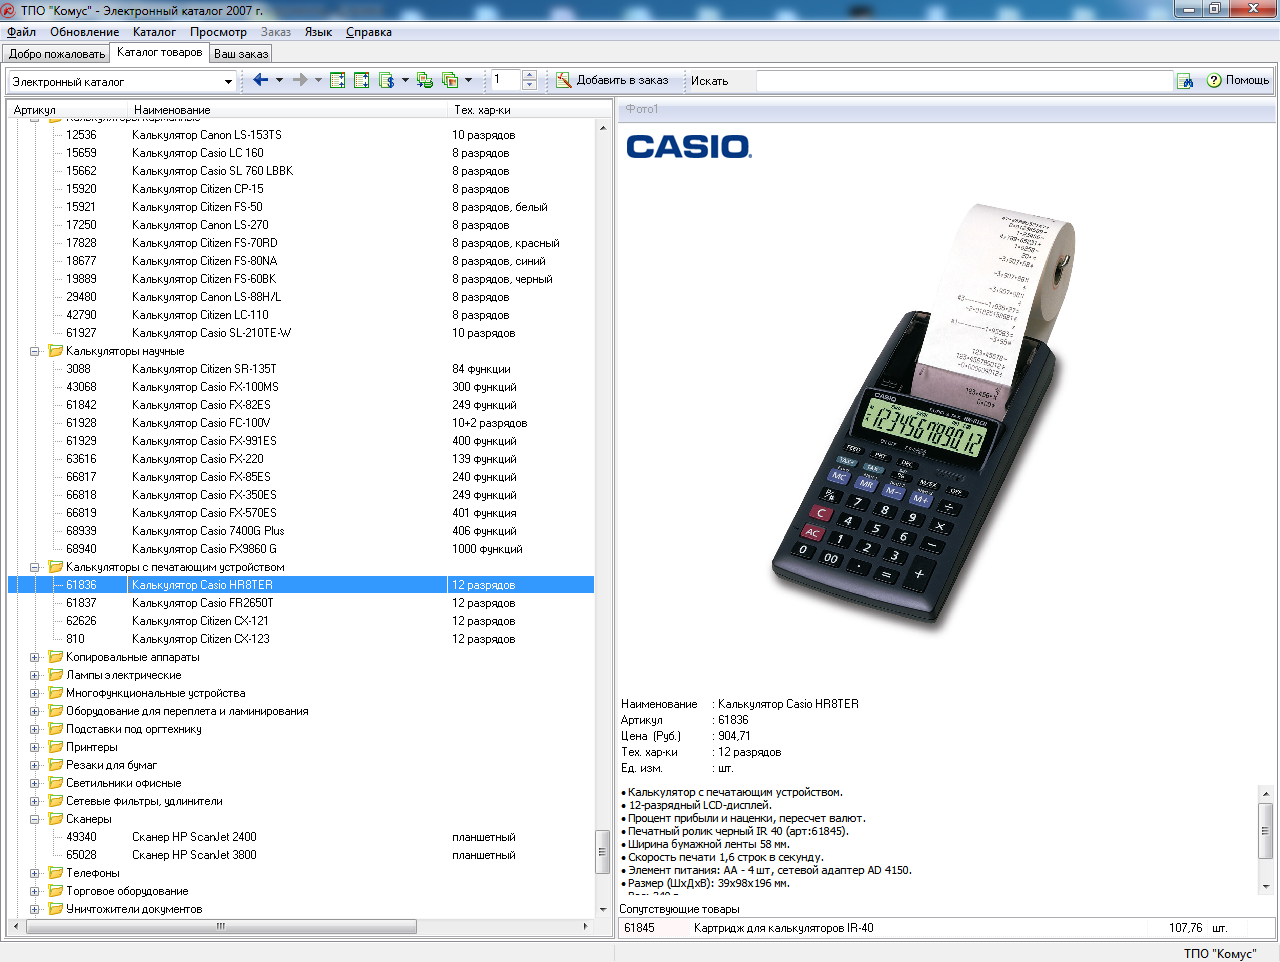
Task: Click the Добавить в заказ button
Action: [x=612, y=80]
